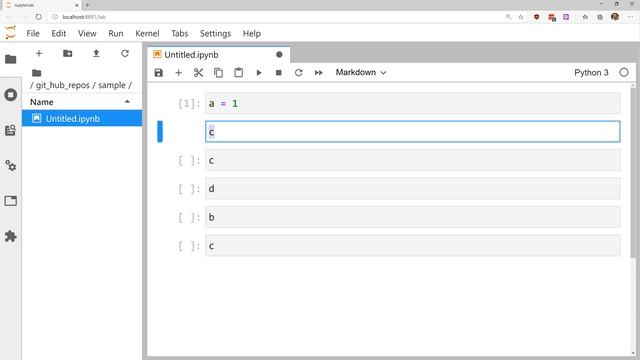Open the Settings menu

coord(216,33)
